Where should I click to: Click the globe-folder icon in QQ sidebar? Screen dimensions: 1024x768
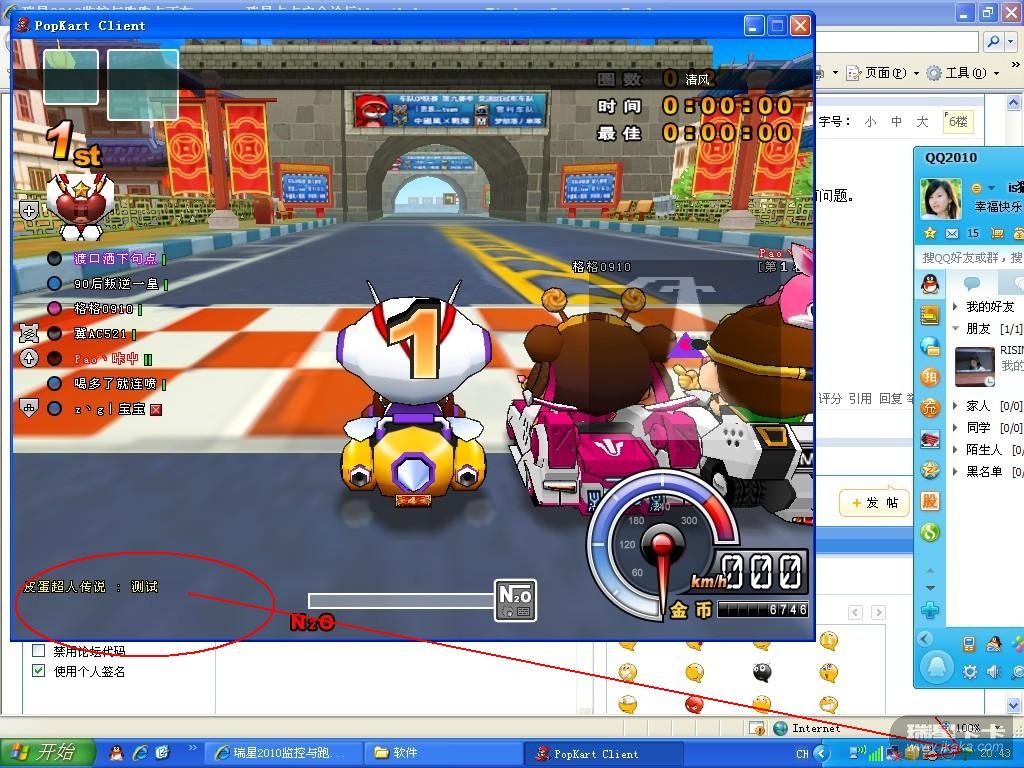[x=930, y=346]
